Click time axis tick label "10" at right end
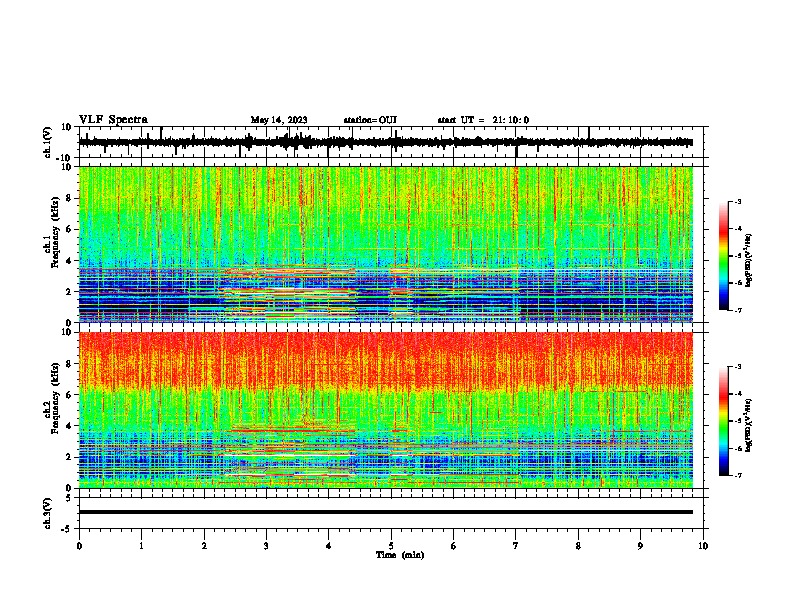792x612 pixels. 703,546
